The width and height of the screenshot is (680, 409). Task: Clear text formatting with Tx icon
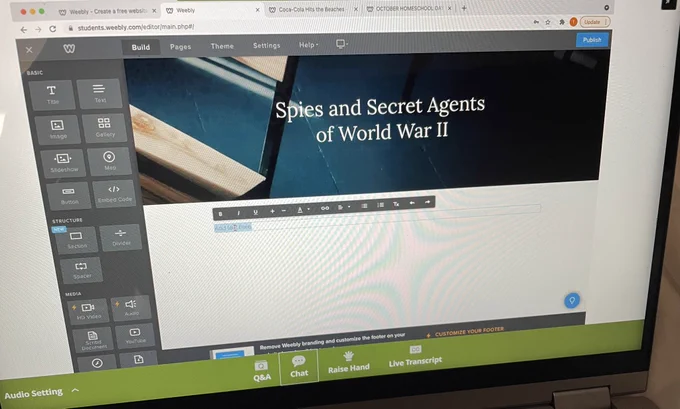(x=396, y=204)
